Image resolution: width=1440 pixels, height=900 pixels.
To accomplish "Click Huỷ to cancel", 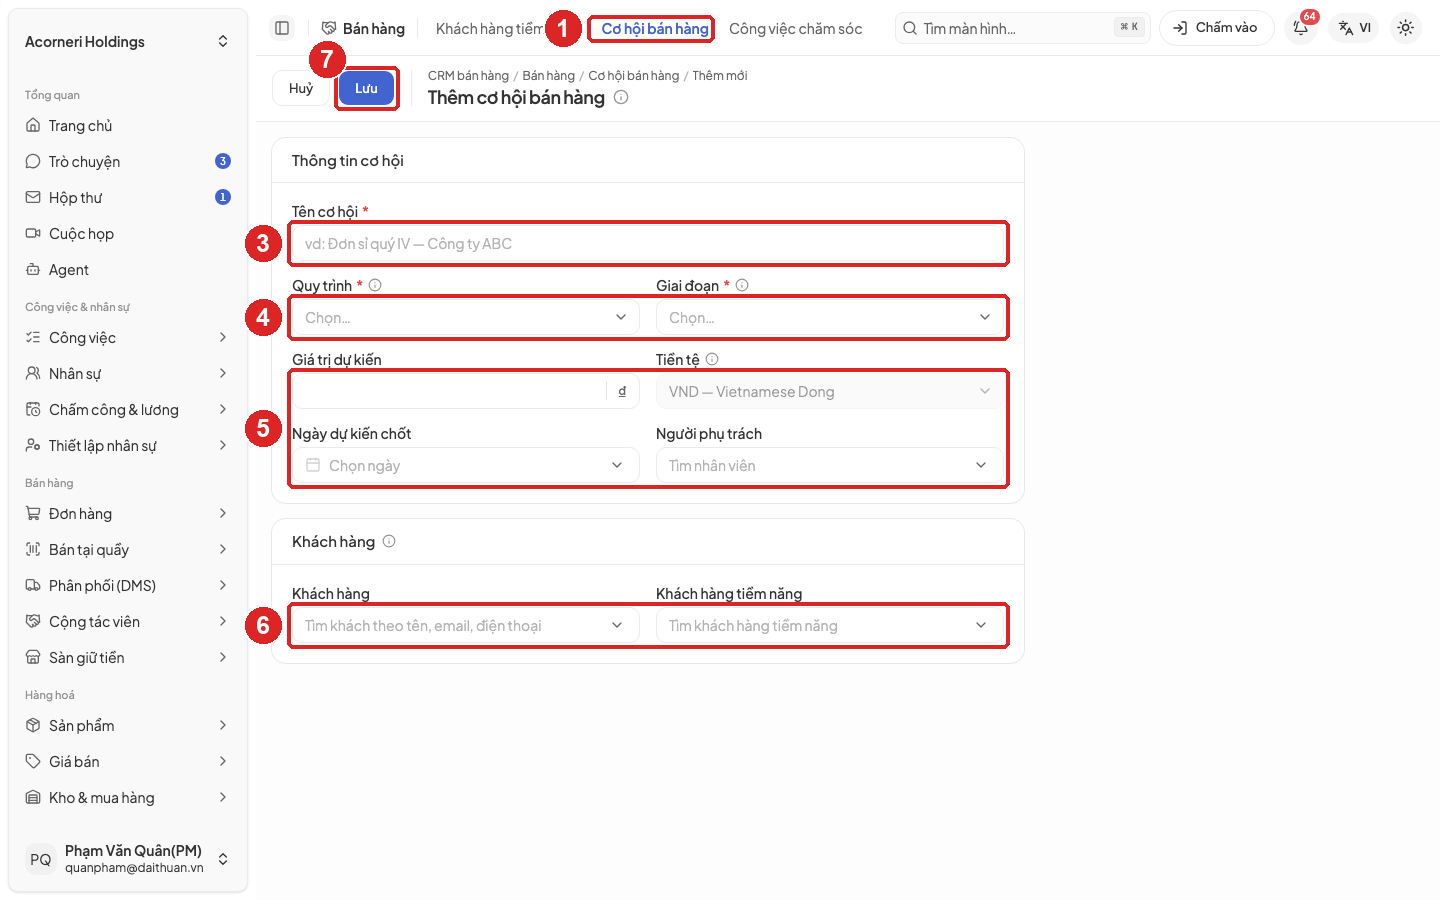I will coord(301,88).
